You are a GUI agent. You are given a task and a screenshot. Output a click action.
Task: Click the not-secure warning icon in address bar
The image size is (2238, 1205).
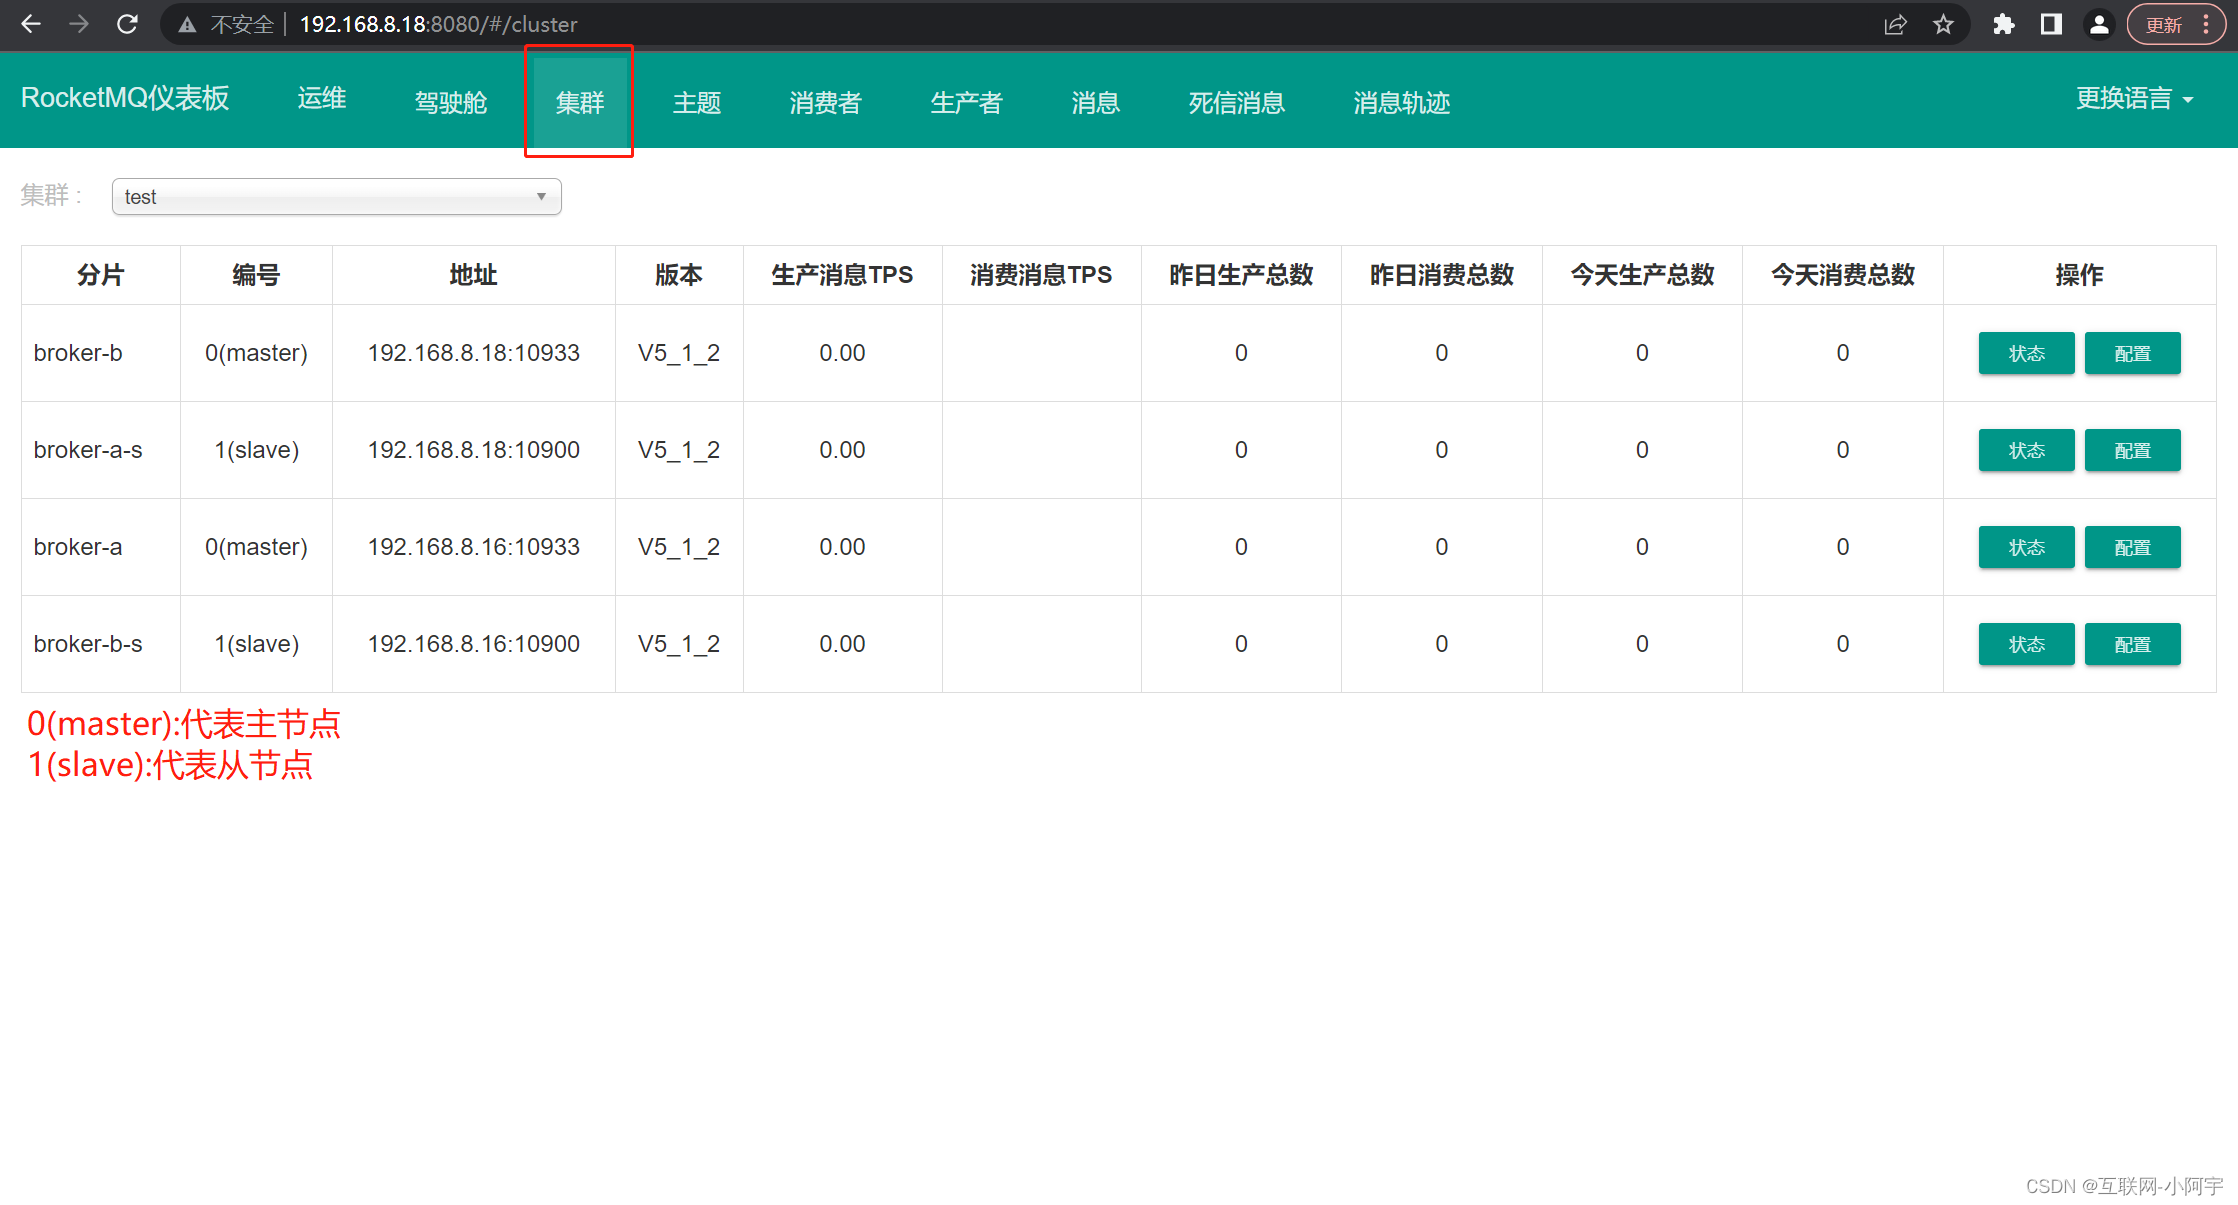[x=187, y=25]
